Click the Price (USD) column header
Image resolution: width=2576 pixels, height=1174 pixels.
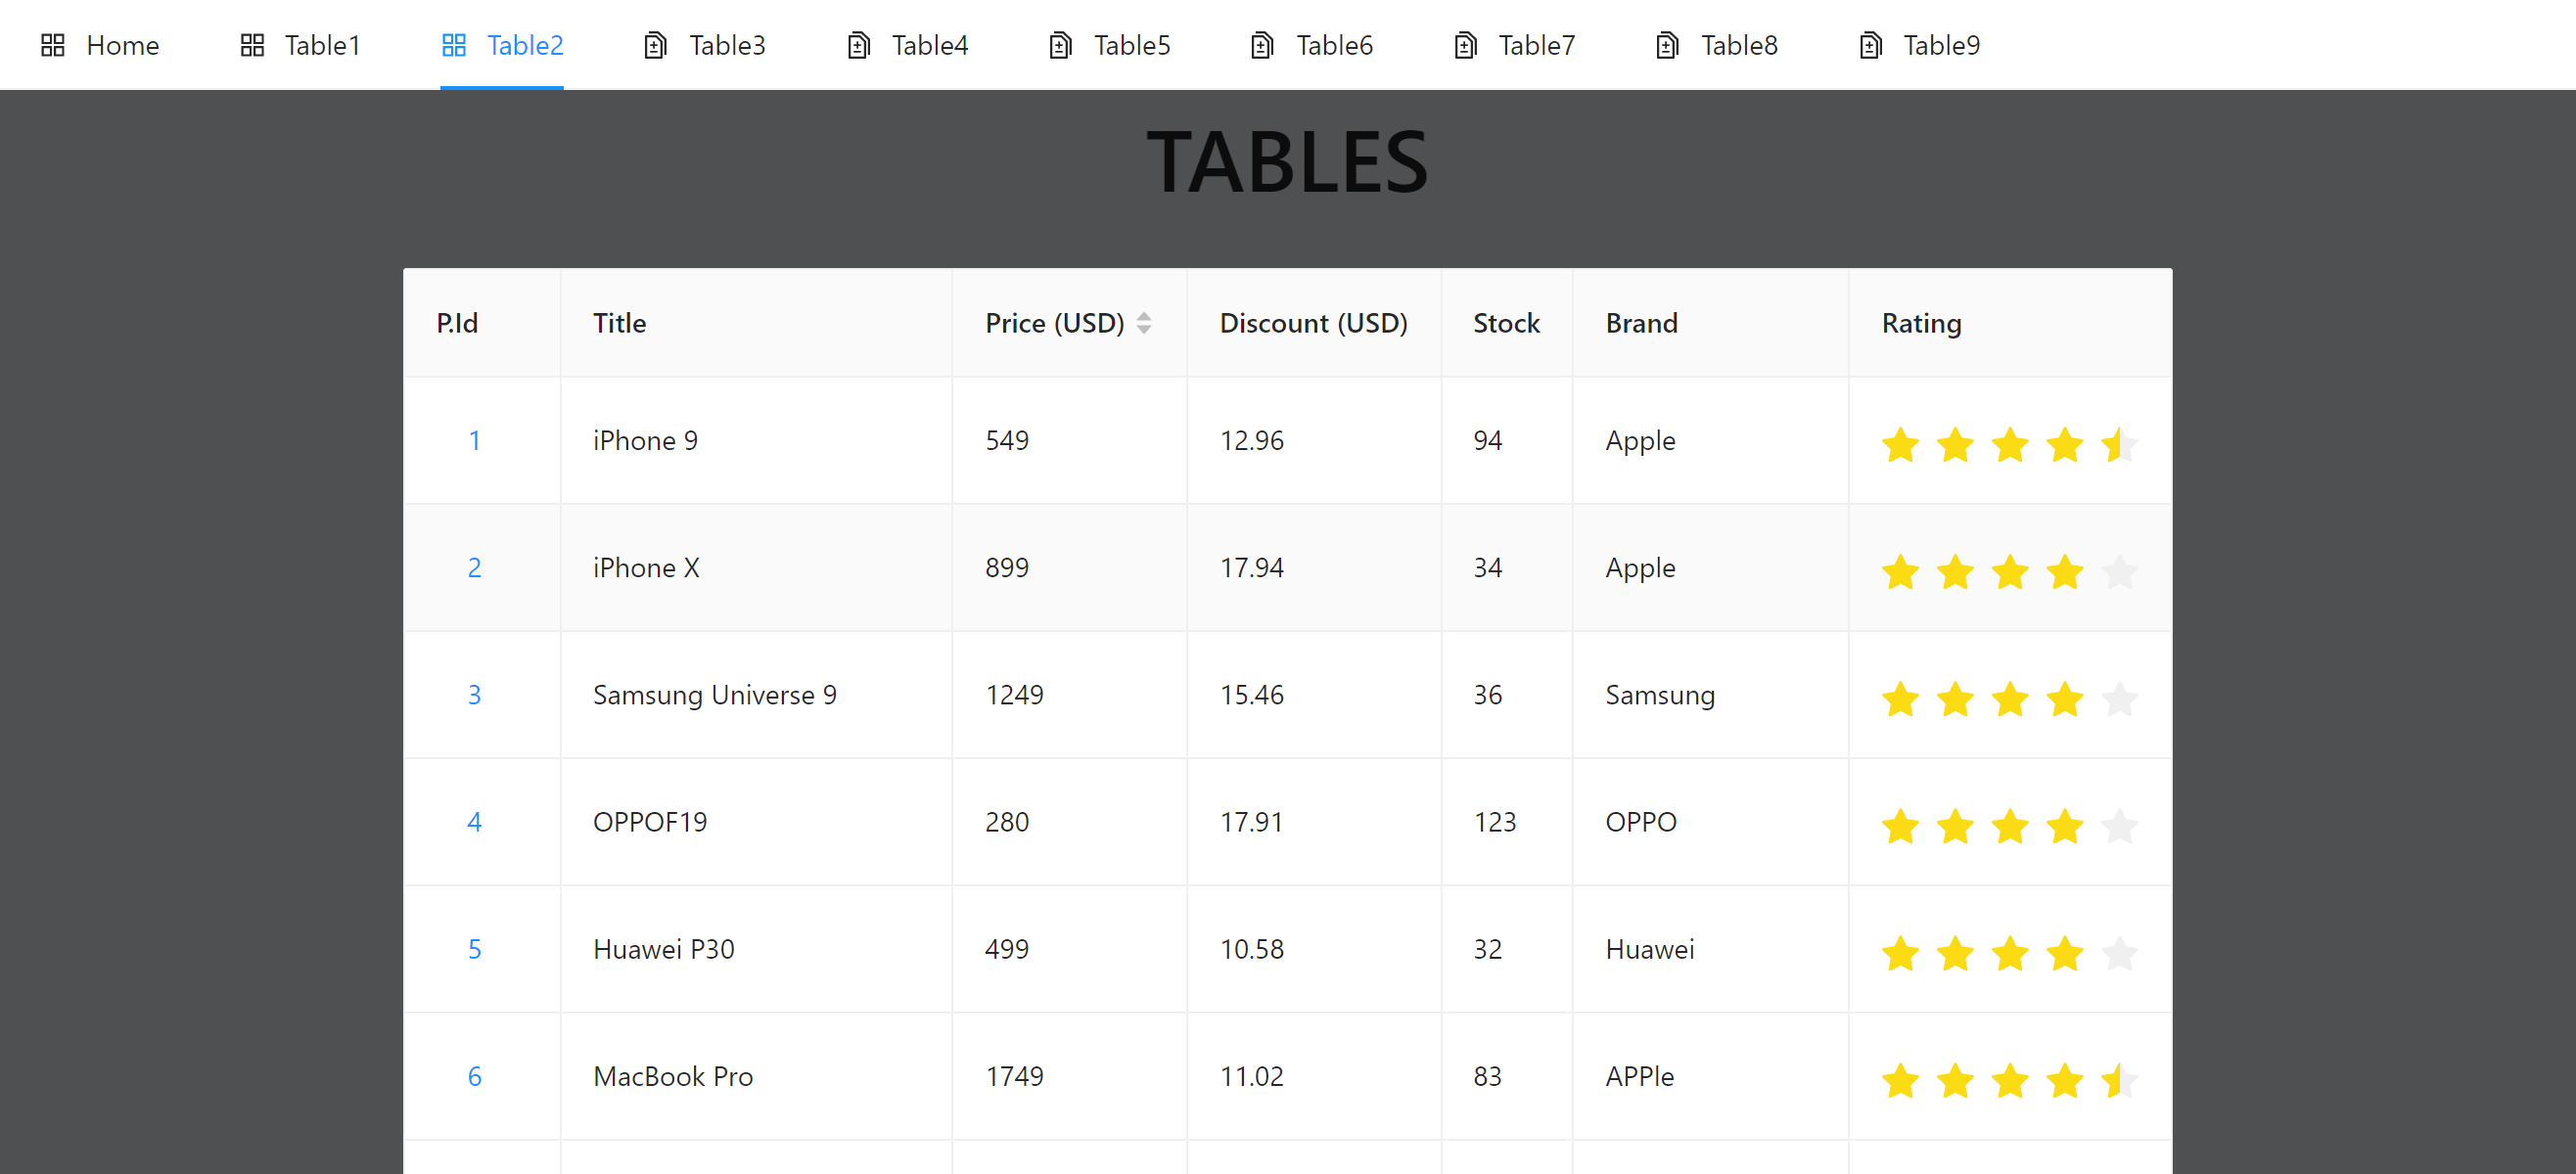(1054, 323)
